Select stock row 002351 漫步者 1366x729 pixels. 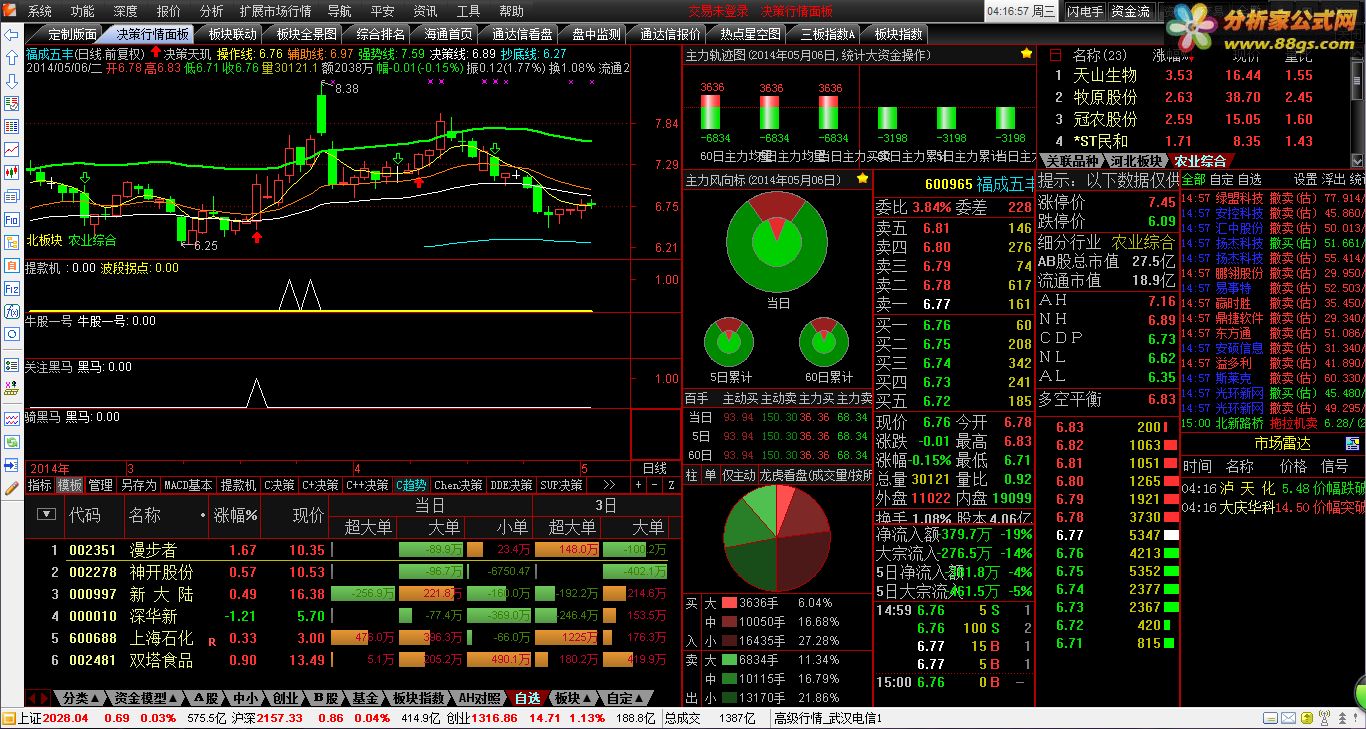(x=352, y=550)
